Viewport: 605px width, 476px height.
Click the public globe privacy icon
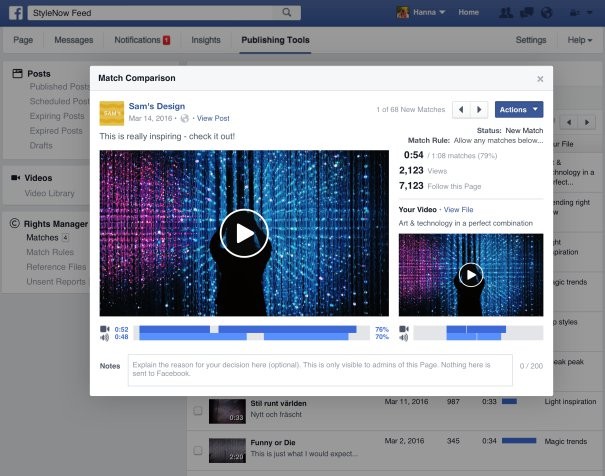(x=185, y=118)
